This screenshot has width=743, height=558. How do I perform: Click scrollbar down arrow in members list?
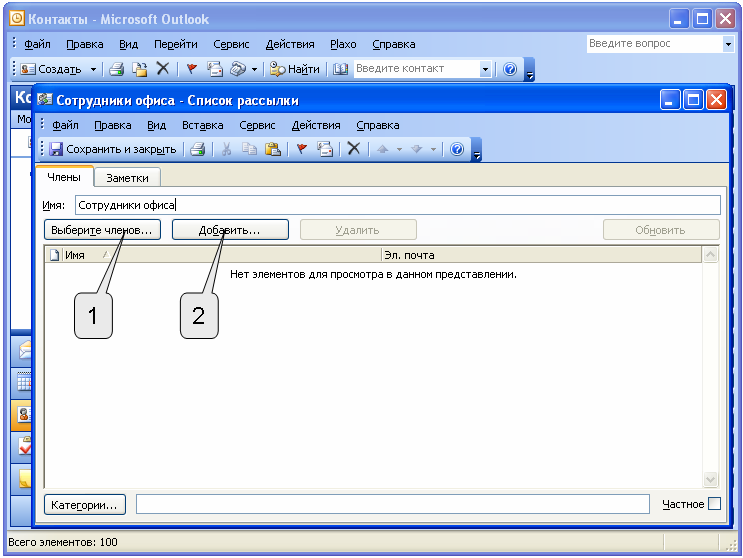click(710, 479)
